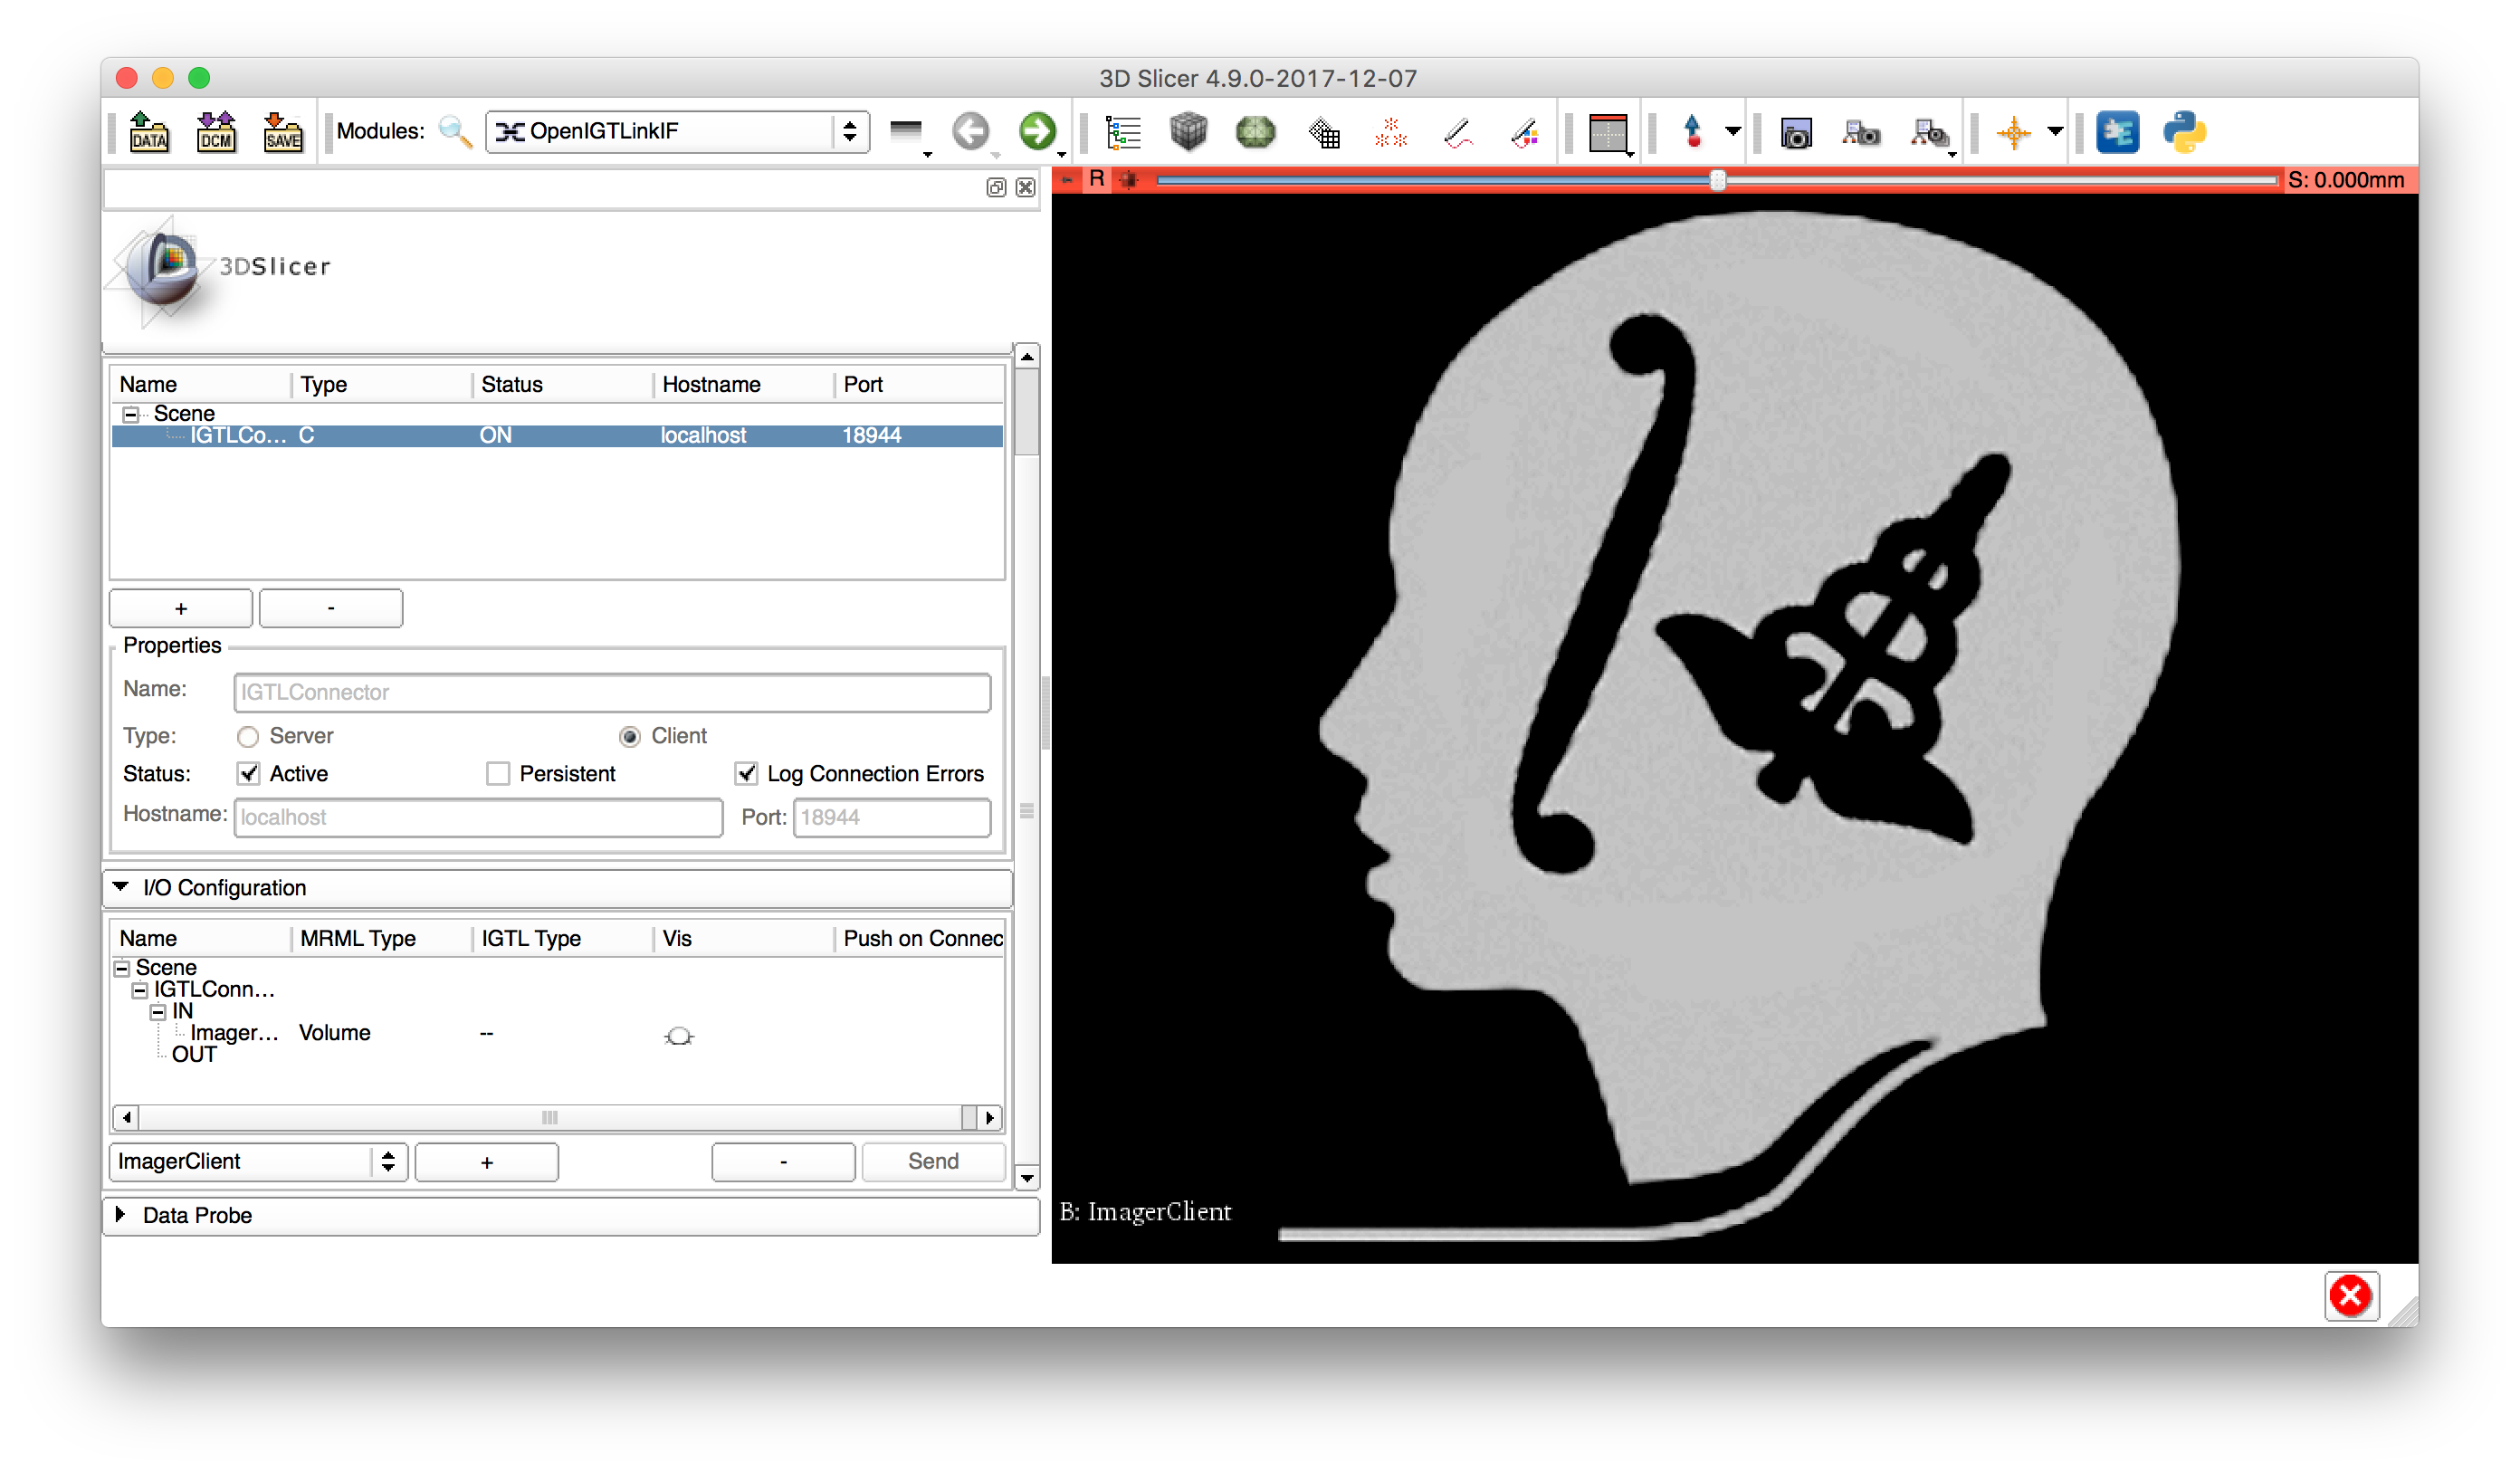Click the Hostname input field
The width and height of the screenshot is (2520, 1472).
click(478, 817)
